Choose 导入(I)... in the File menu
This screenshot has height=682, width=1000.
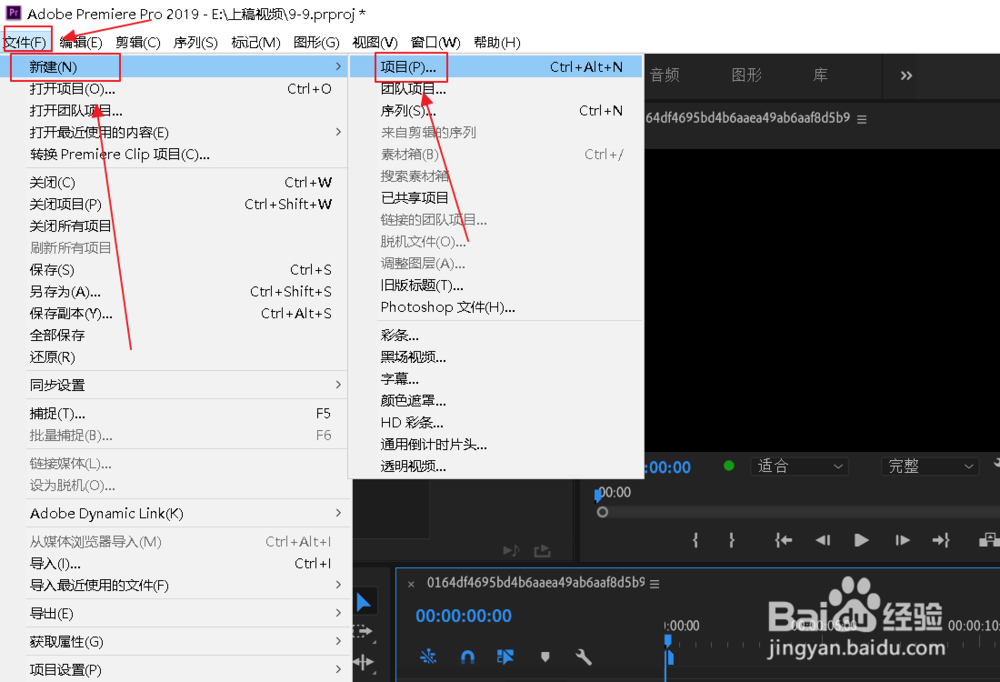pyautogui.click(x=174, y=563)
